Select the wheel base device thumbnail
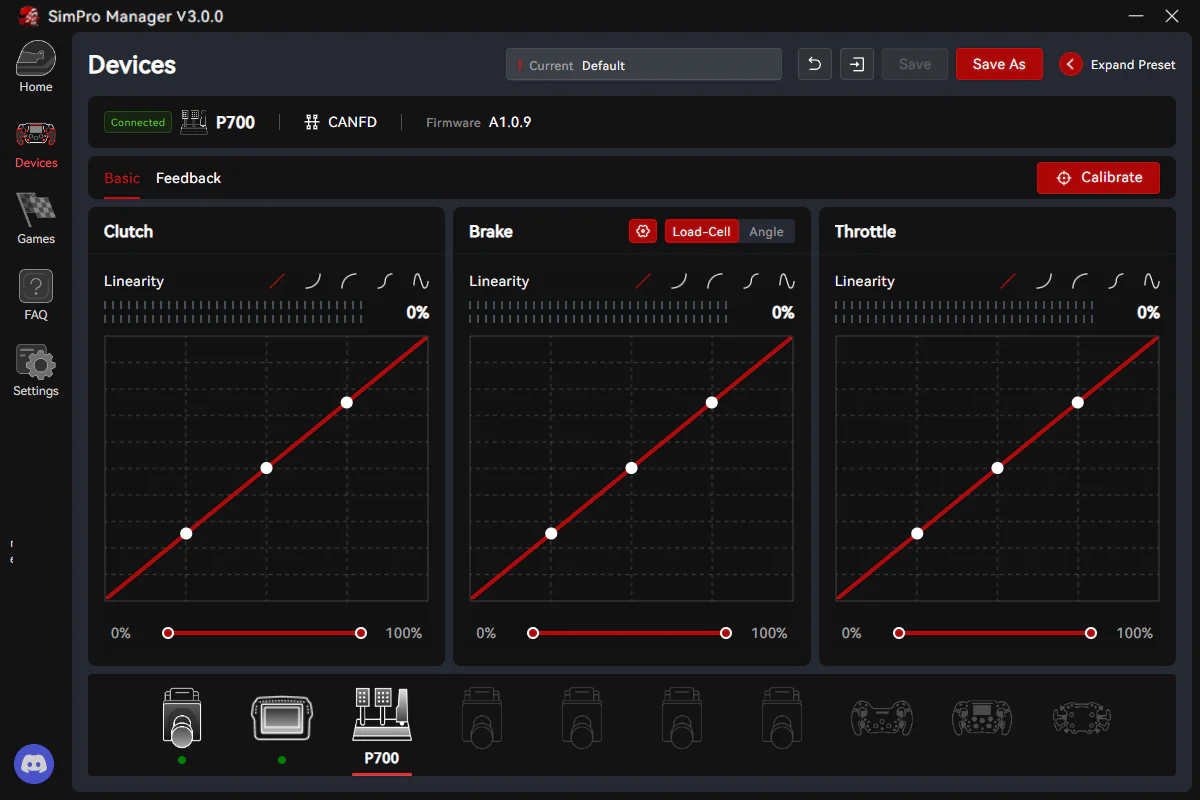The image size is (1200, 800). 181,717
